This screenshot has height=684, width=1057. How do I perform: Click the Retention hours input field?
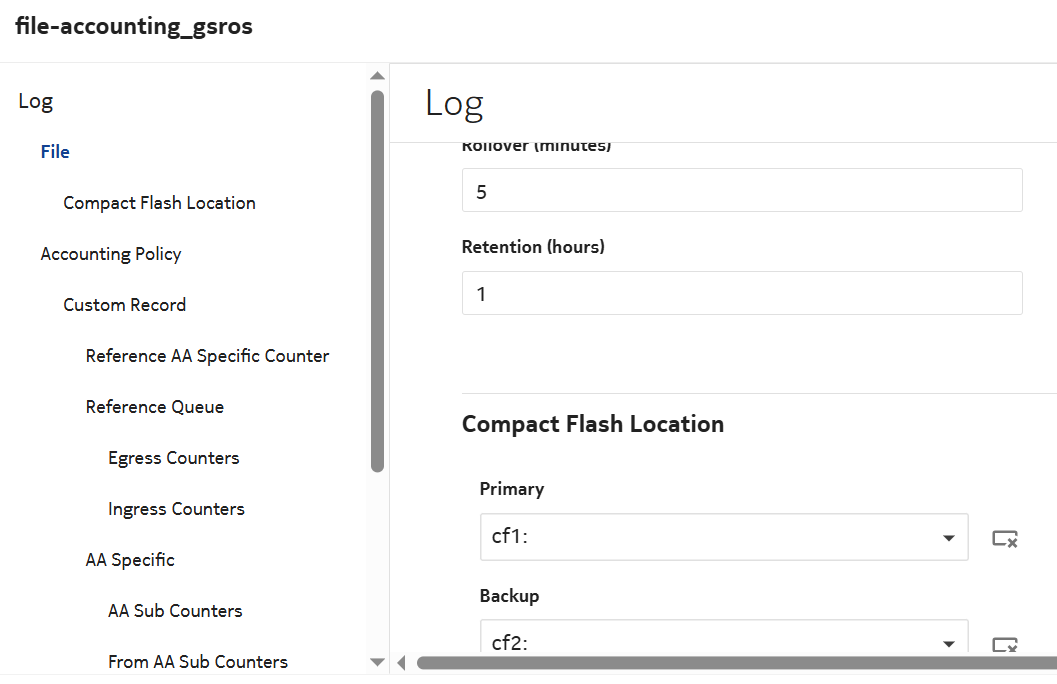tap(742, 293)
